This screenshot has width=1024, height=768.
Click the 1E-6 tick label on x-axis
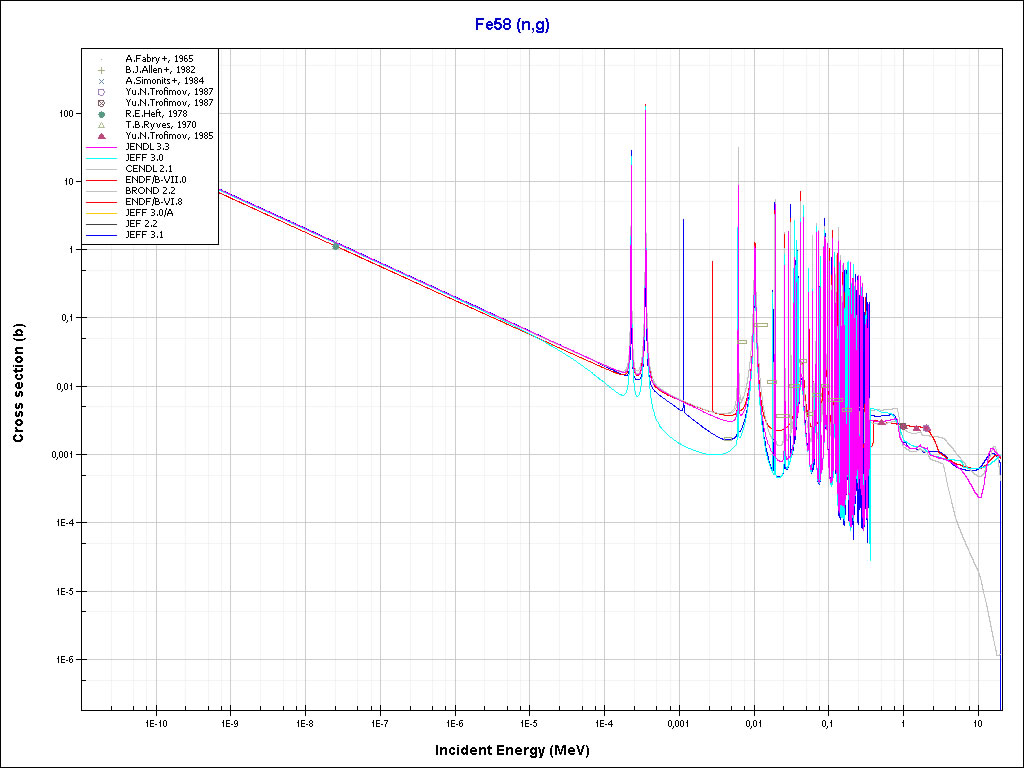coord(455,722)
